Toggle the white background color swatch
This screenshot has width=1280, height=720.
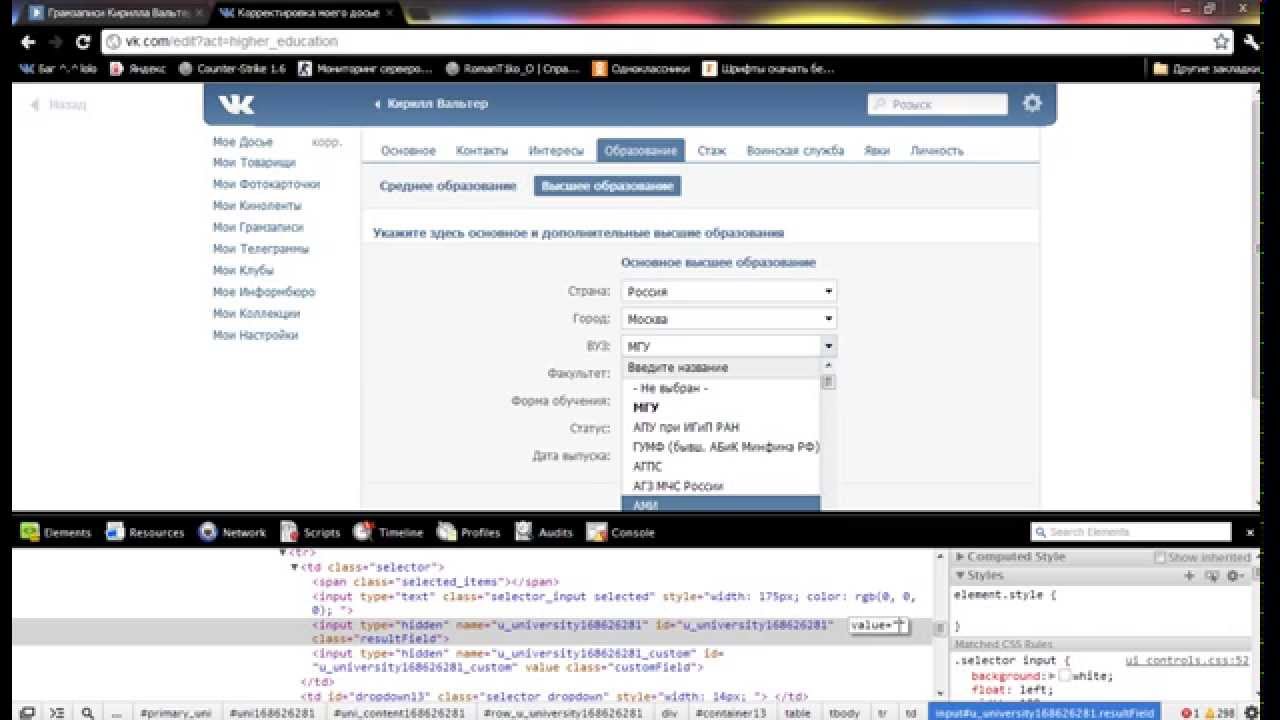pyautogui.click(x=1065, y=676)
